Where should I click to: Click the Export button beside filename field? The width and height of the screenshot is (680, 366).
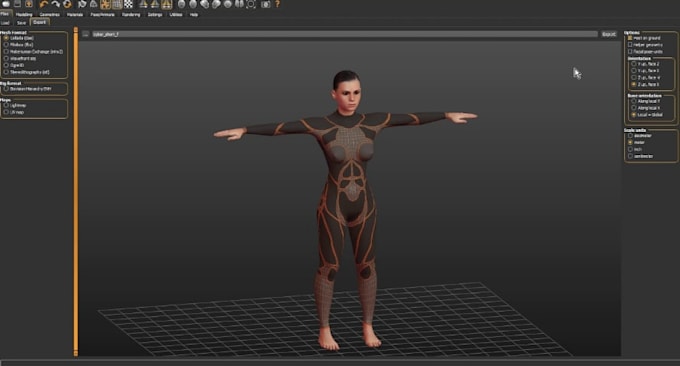tap(608, 34)
